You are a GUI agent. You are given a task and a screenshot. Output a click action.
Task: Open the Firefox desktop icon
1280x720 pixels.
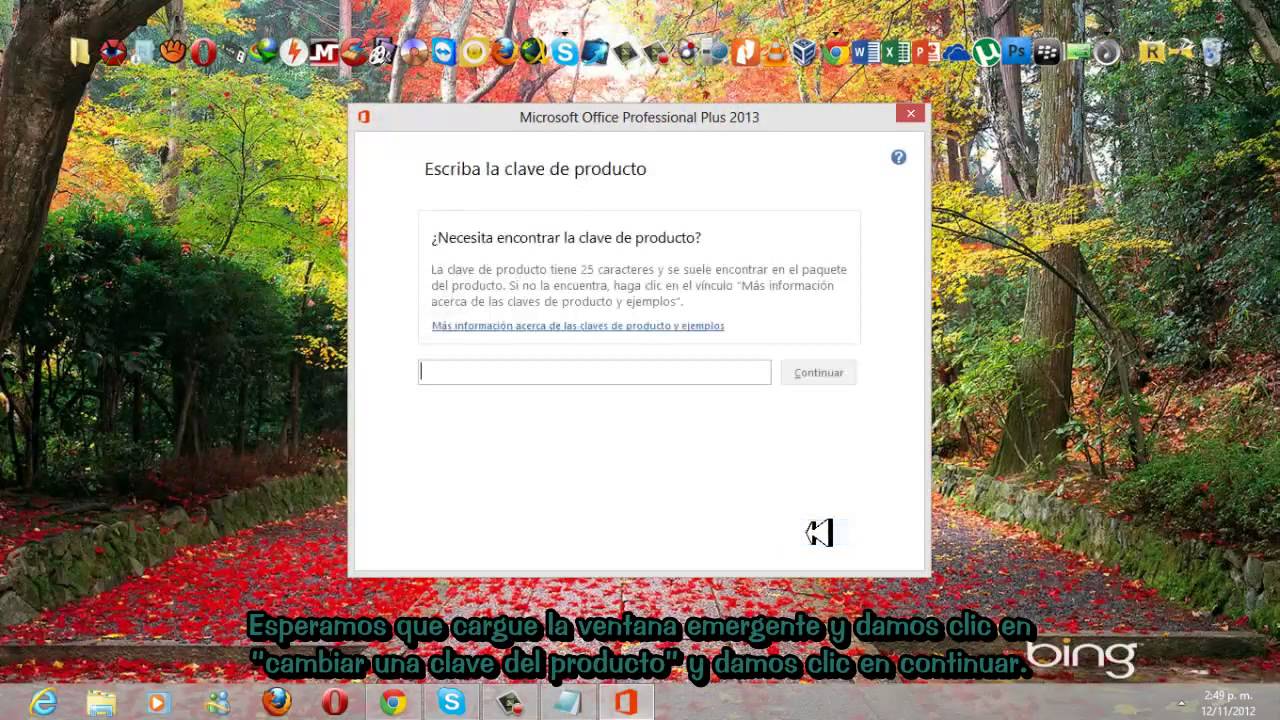pos(504,52)
